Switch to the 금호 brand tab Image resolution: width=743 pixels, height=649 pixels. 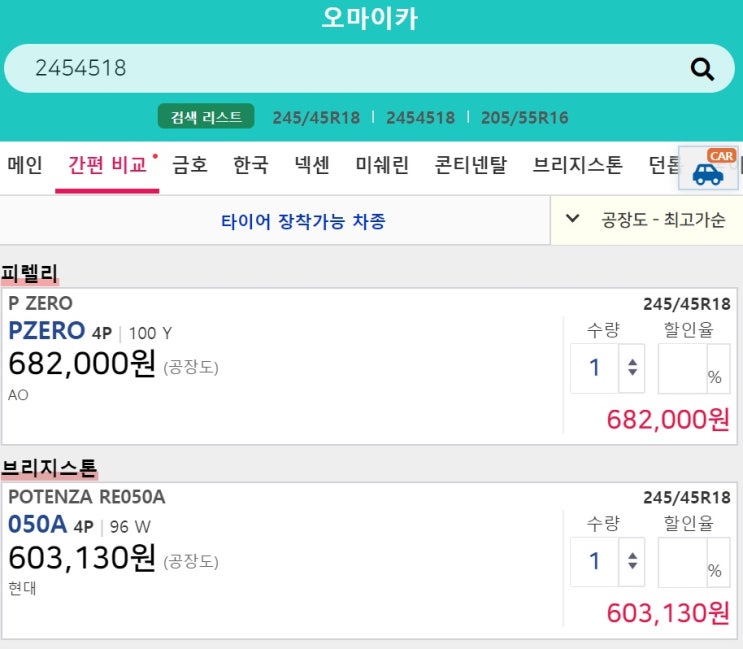pyautogui.click(x=190, y=165)
